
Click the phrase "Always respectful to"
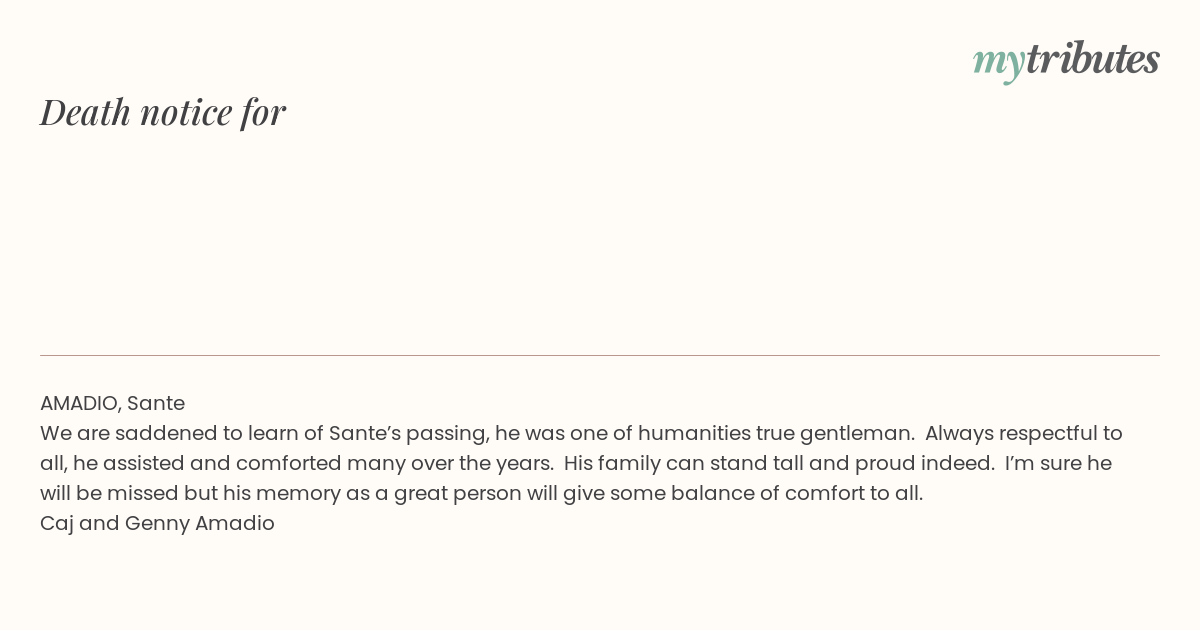coord(1024,433)
